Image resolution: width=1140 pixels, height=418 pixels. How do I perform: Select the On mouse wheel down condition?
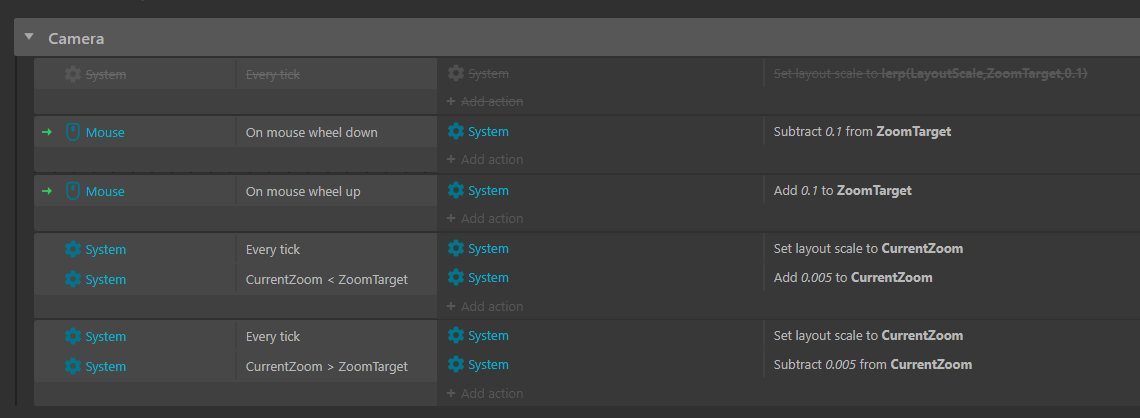(x=311, y=132)
